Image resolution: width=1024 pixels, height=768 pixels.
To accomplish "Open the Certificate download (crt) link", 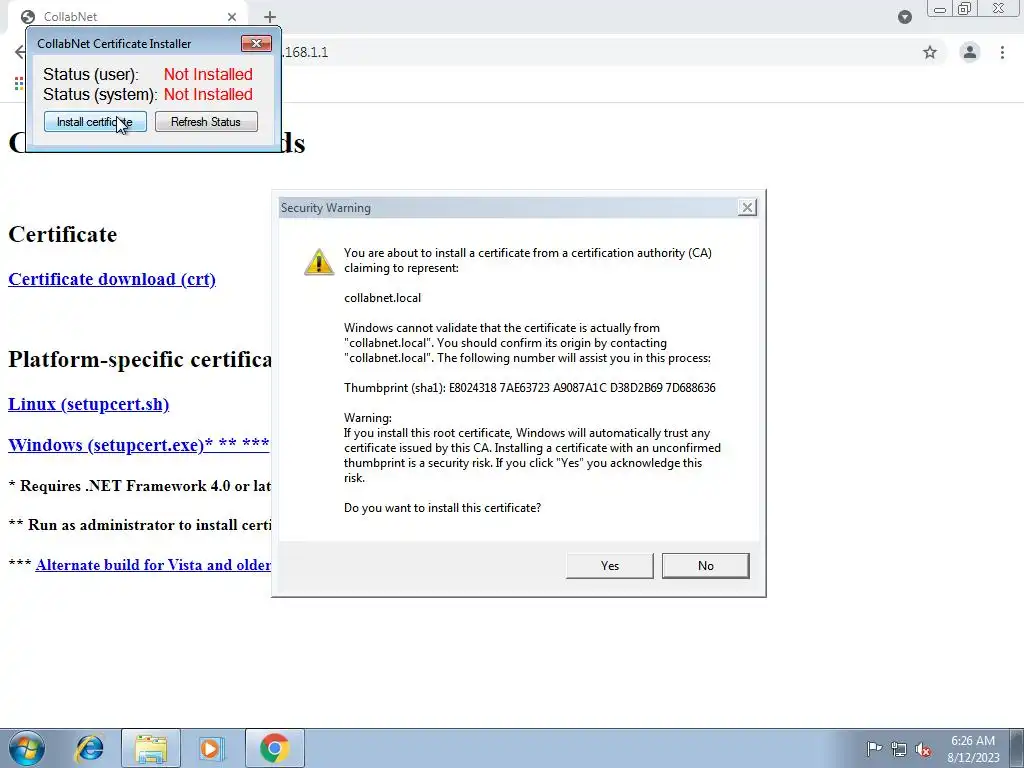I will click(112, 279).
